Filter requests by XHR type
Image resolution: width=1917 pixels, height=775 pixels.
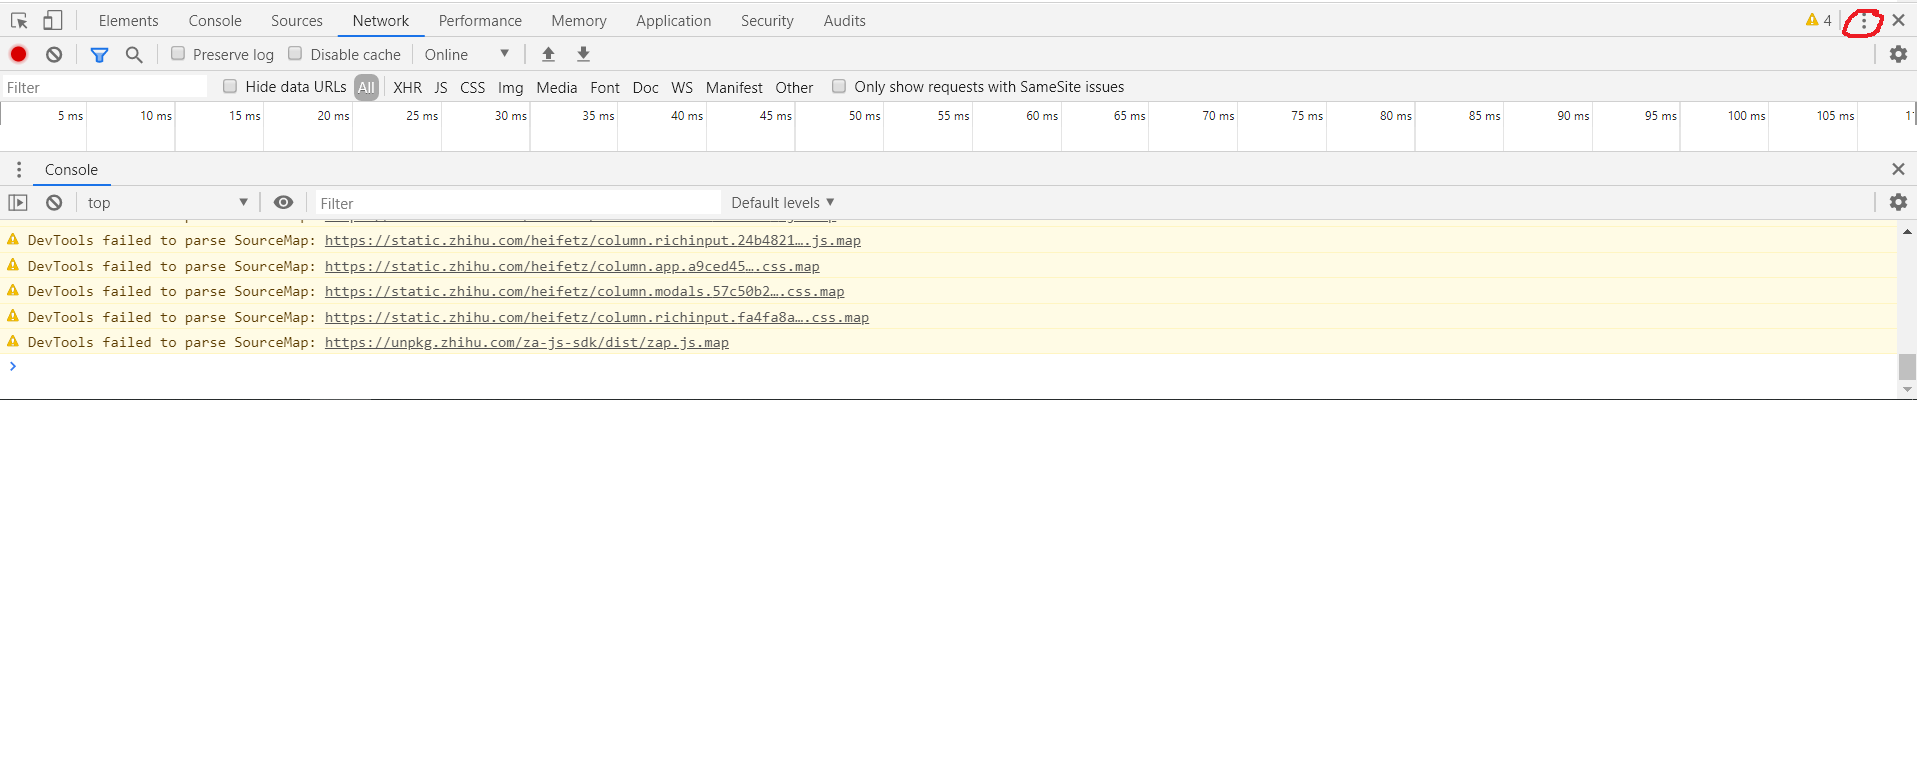point(407,87)
